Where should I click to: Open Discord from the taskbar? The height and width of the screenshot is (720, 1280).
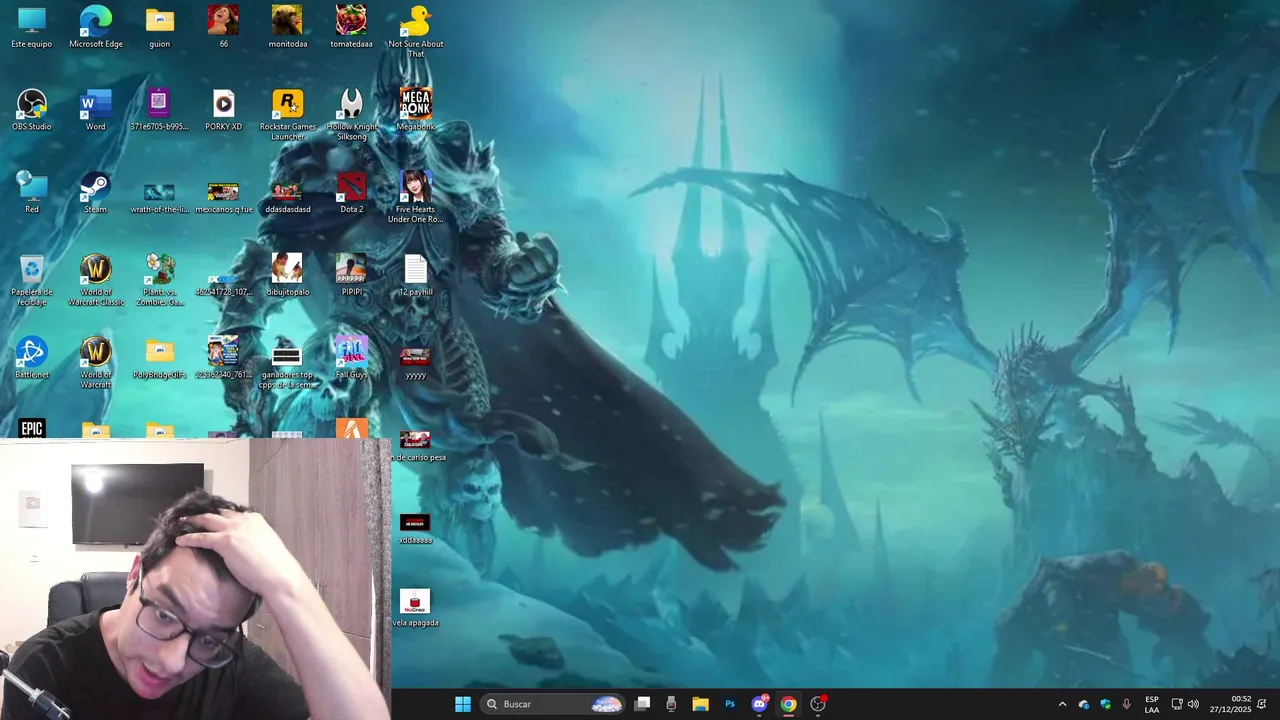(759, 704)
